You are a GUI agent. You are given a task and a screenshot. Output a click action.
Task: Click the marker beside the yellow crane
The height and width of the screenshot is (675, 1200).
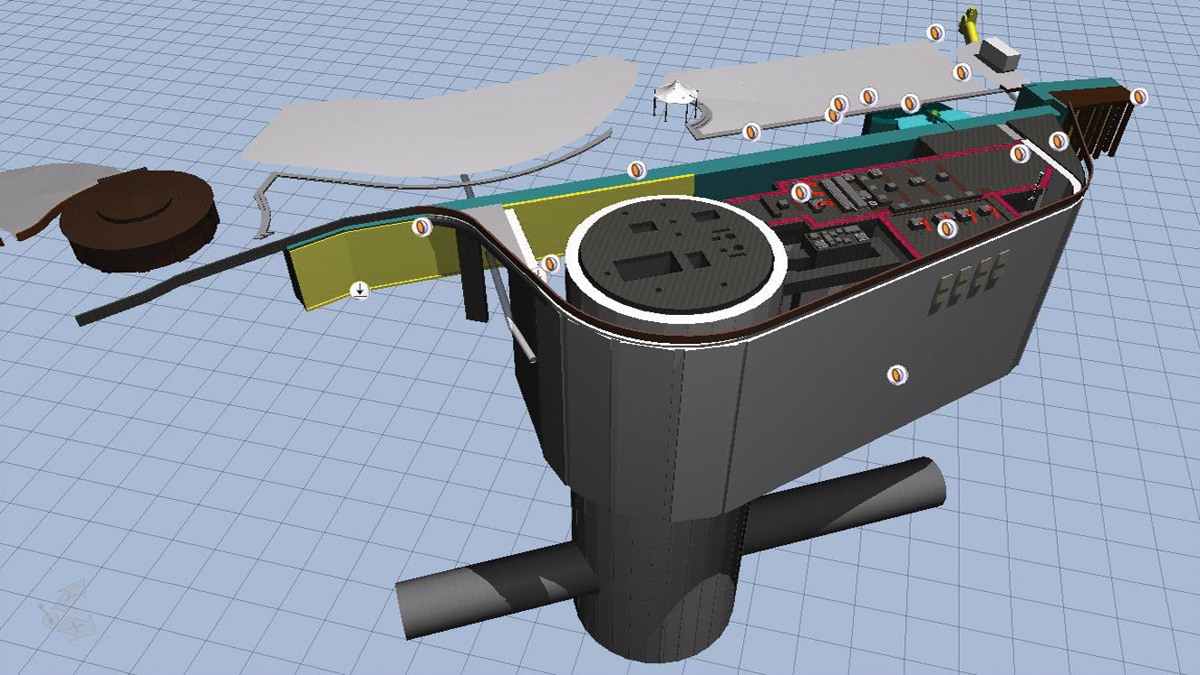935,33
